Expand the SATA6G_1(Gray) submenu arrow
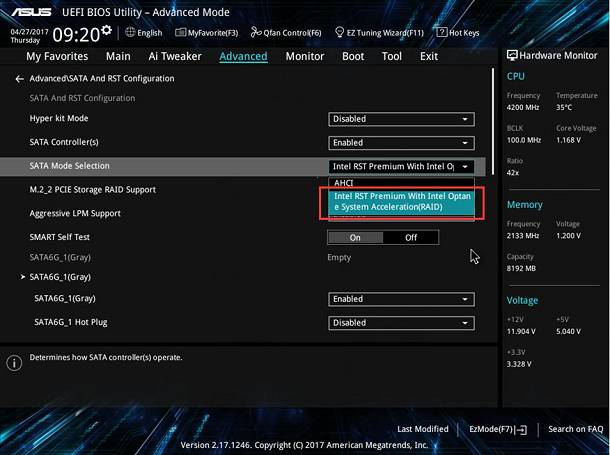610x455 pixels. pyautogui.click(x=23, y=277)
